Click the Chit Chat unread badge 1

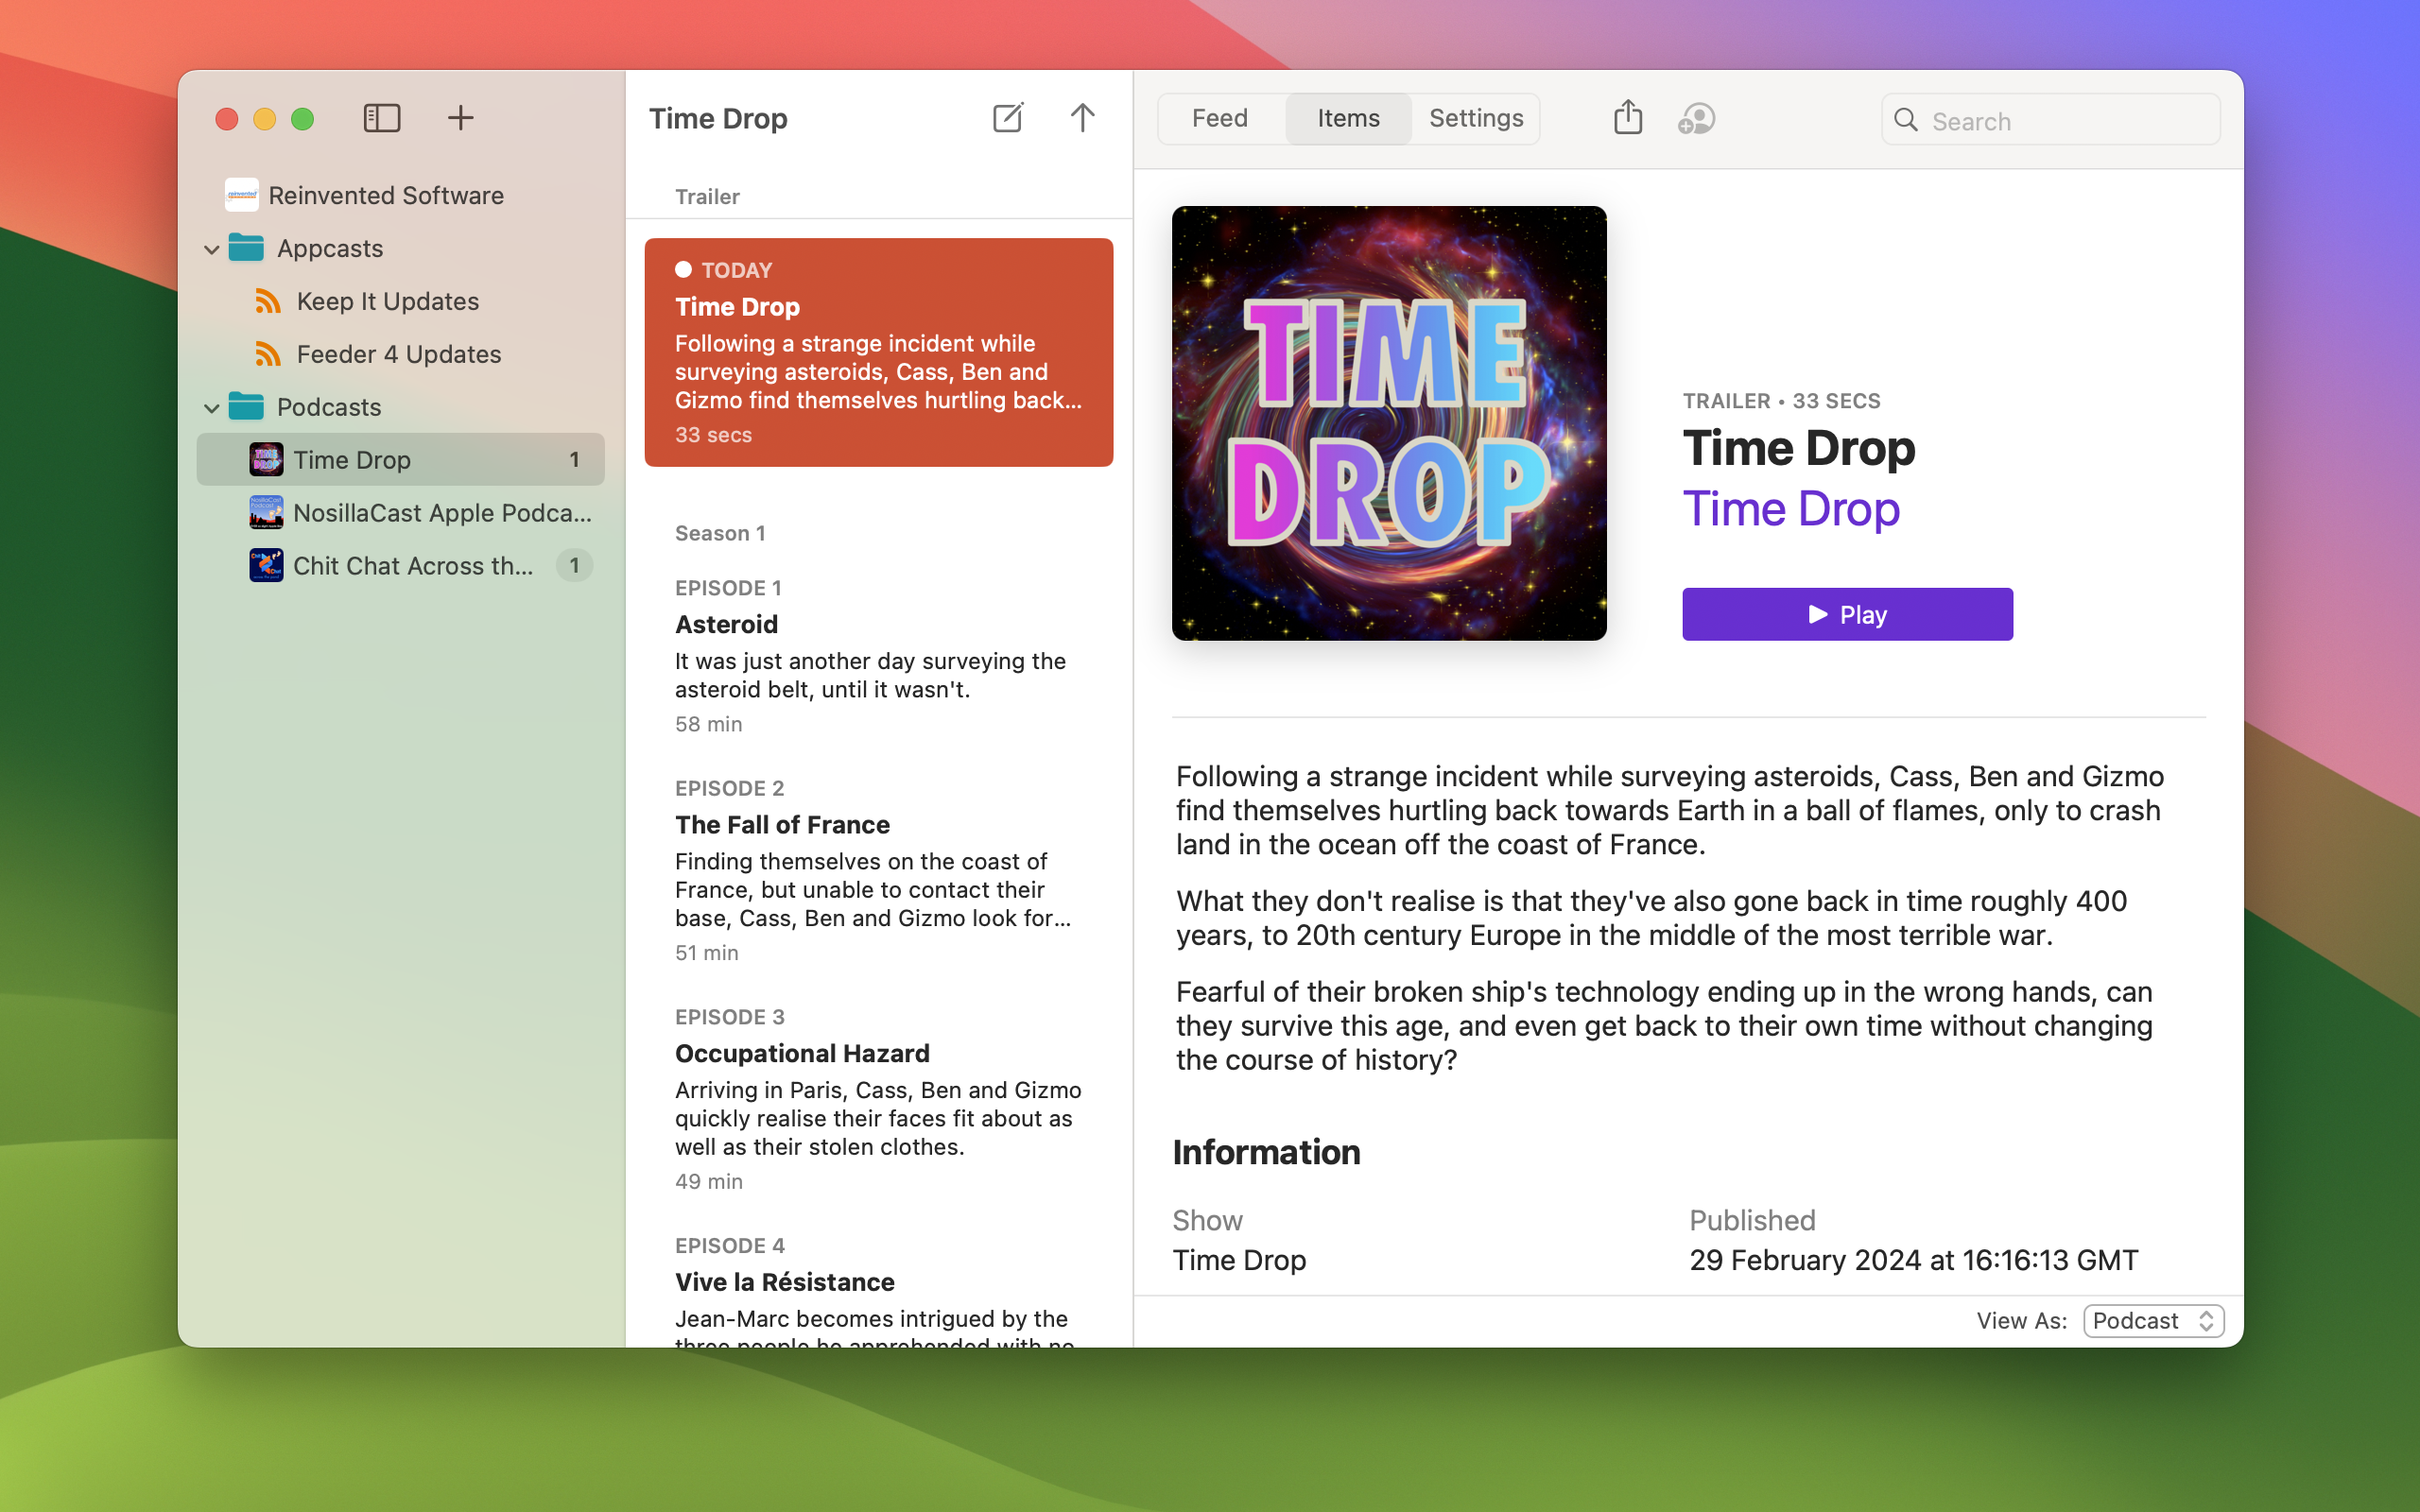[574, 565]
